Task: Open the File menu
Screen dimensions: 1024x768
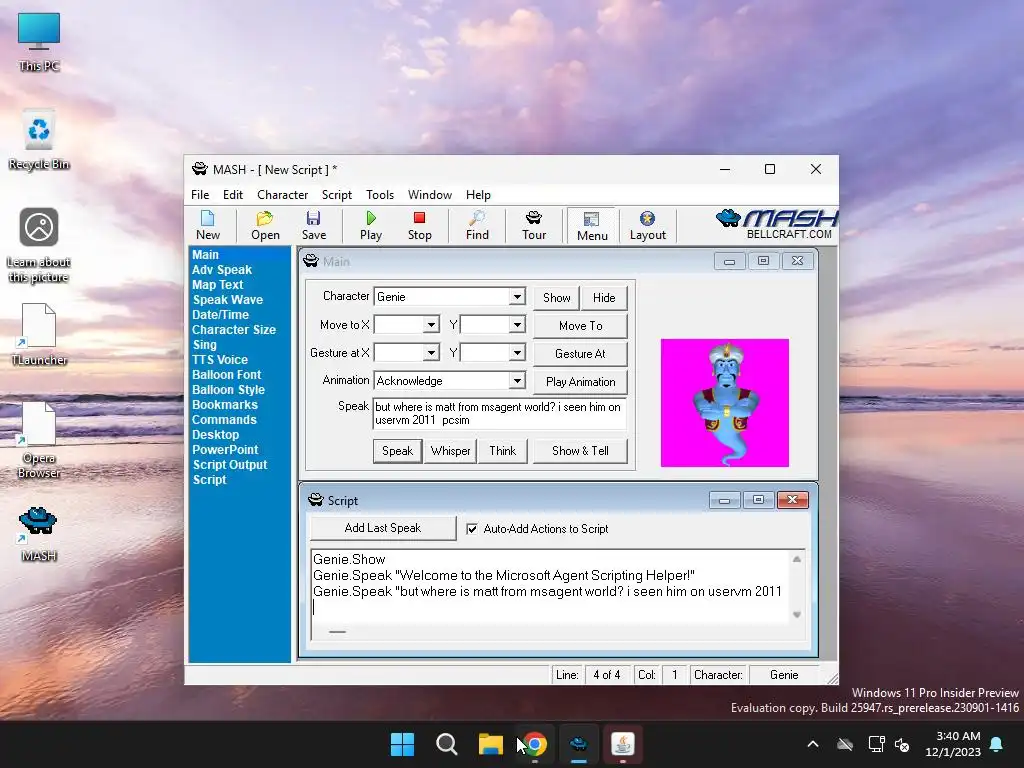Action: [x=200, y=195]
